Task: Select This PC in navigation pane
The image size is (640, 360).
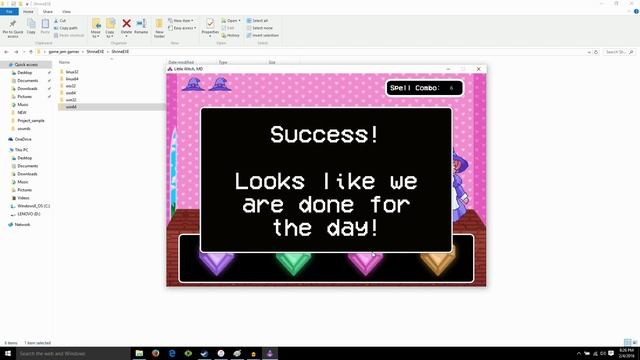Action: [21, 150]
